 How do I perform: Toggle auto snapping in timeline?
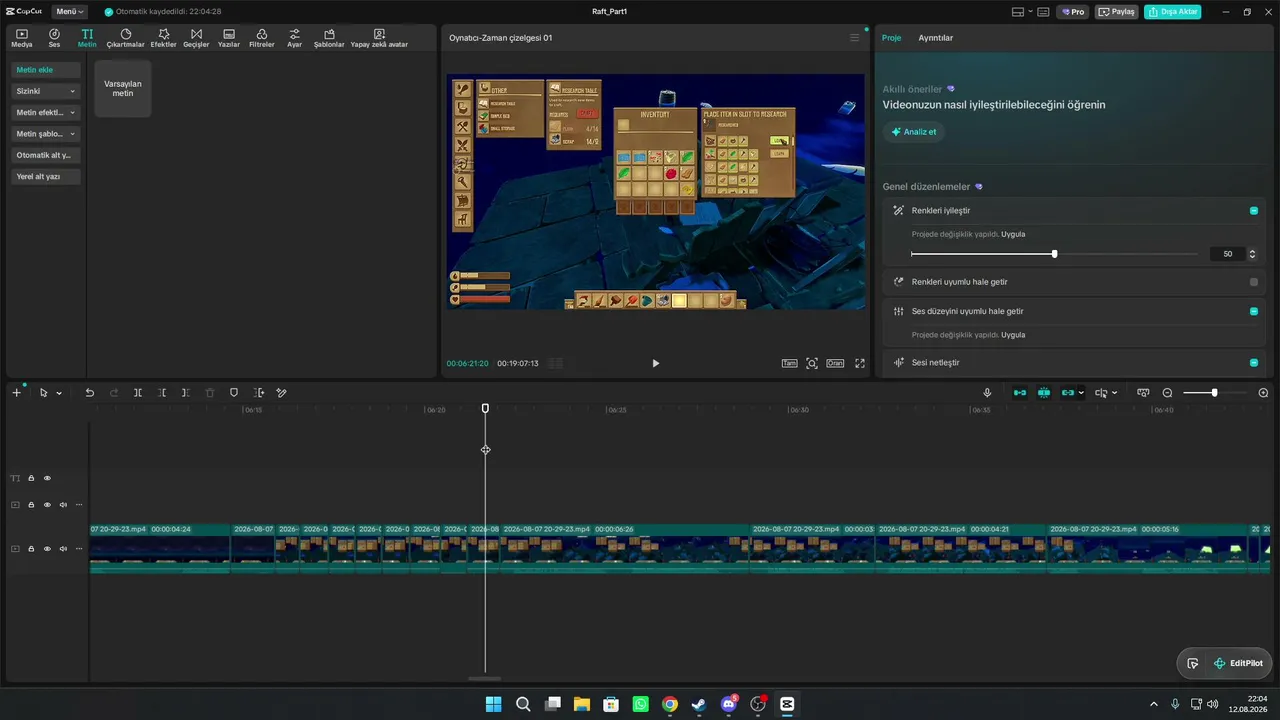1044,393
